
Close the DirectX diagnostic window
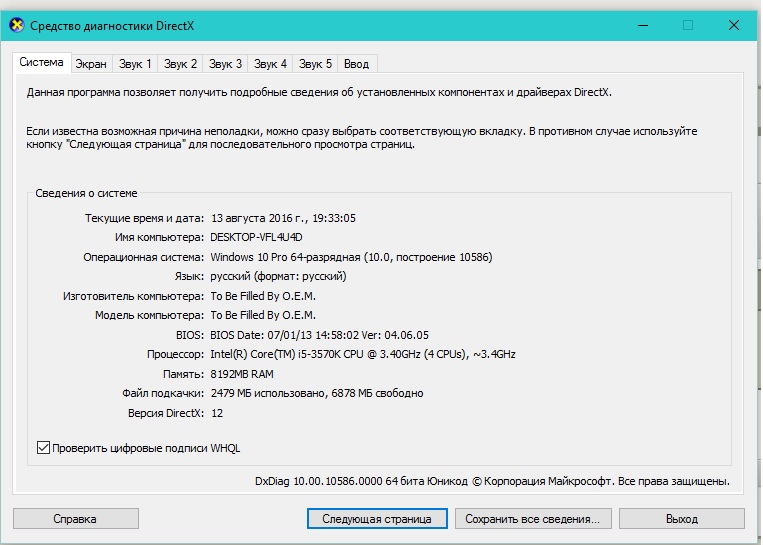734,25
